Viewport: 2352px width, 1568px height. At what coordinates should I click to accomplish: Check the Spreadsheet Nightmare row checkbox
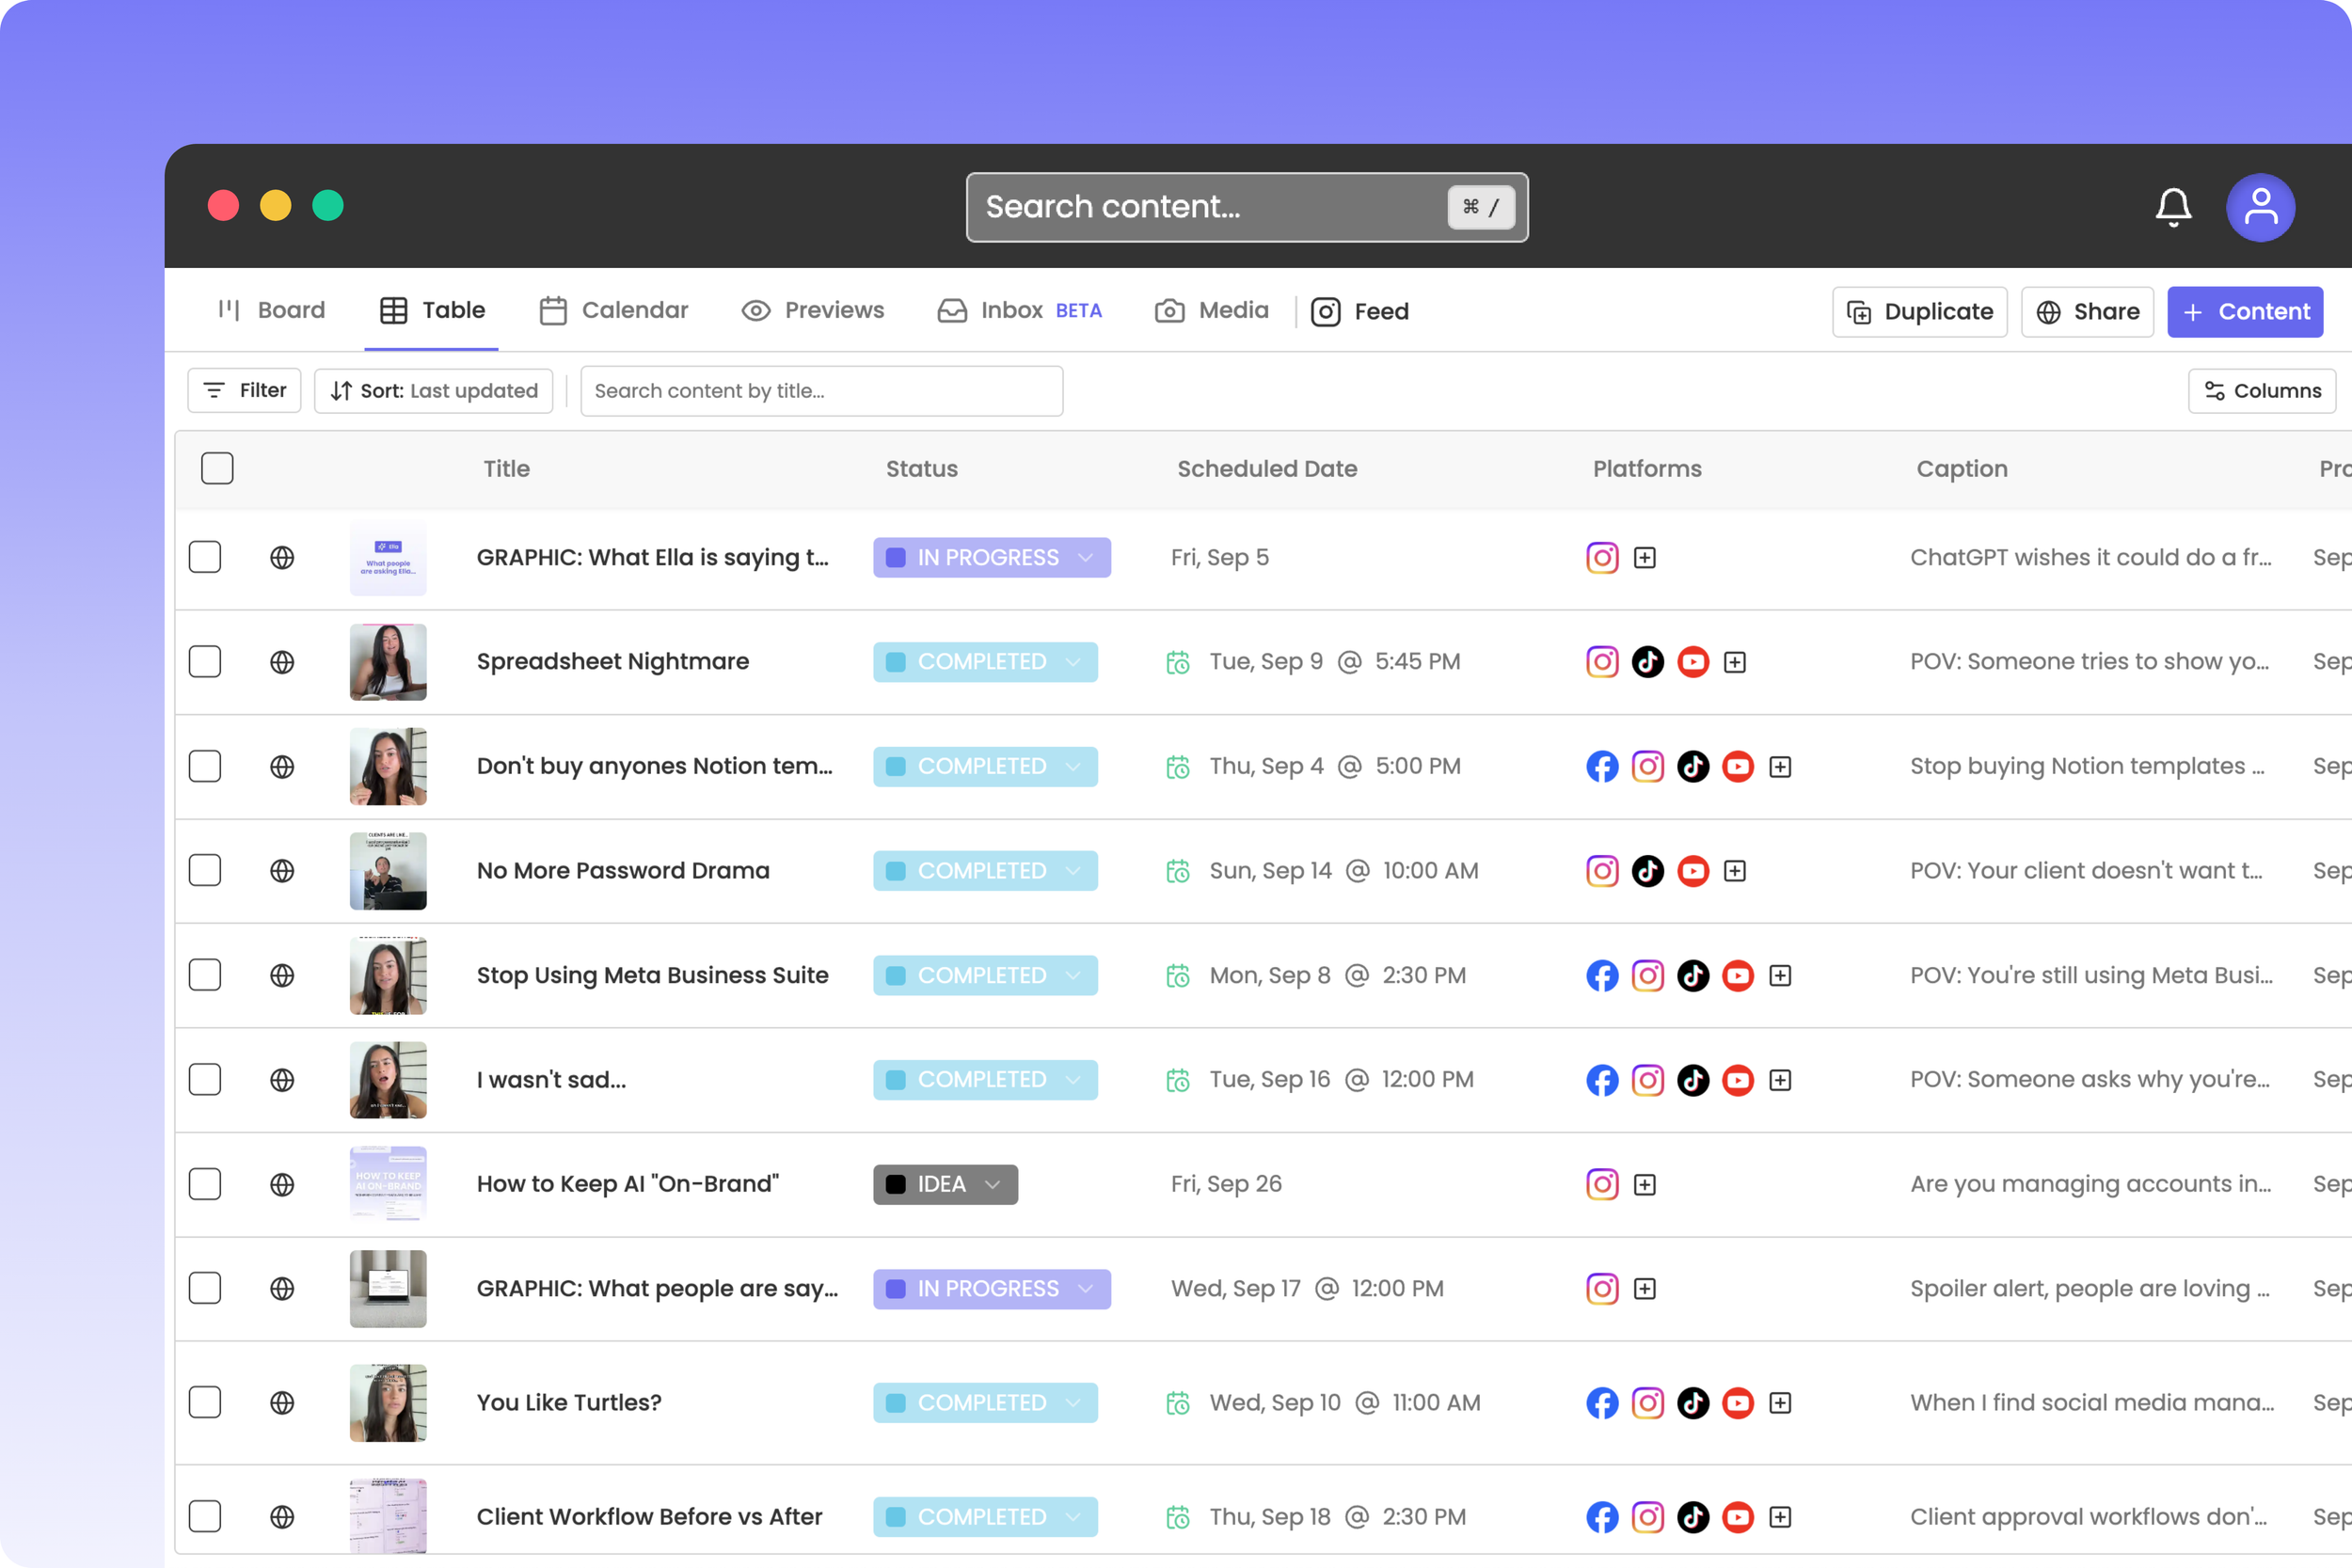tap(205, 662)
